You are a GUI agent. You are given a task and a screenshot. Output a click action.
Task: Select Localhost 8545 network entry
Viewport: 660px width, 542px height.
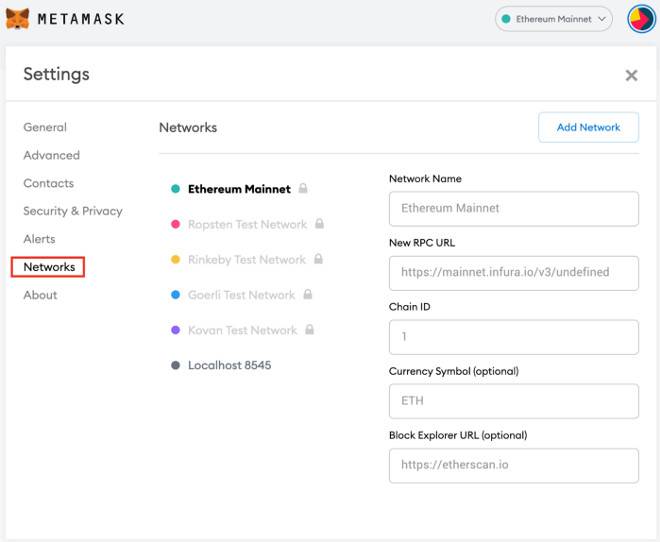click(x=229, y=365)
